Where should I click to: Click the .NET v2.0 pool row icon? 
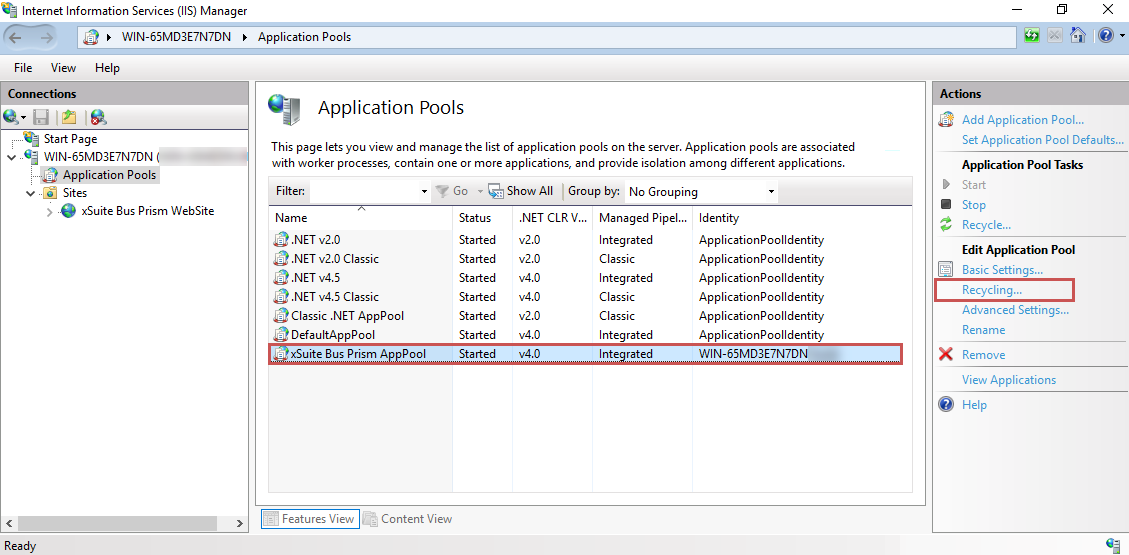click(281, 240)
